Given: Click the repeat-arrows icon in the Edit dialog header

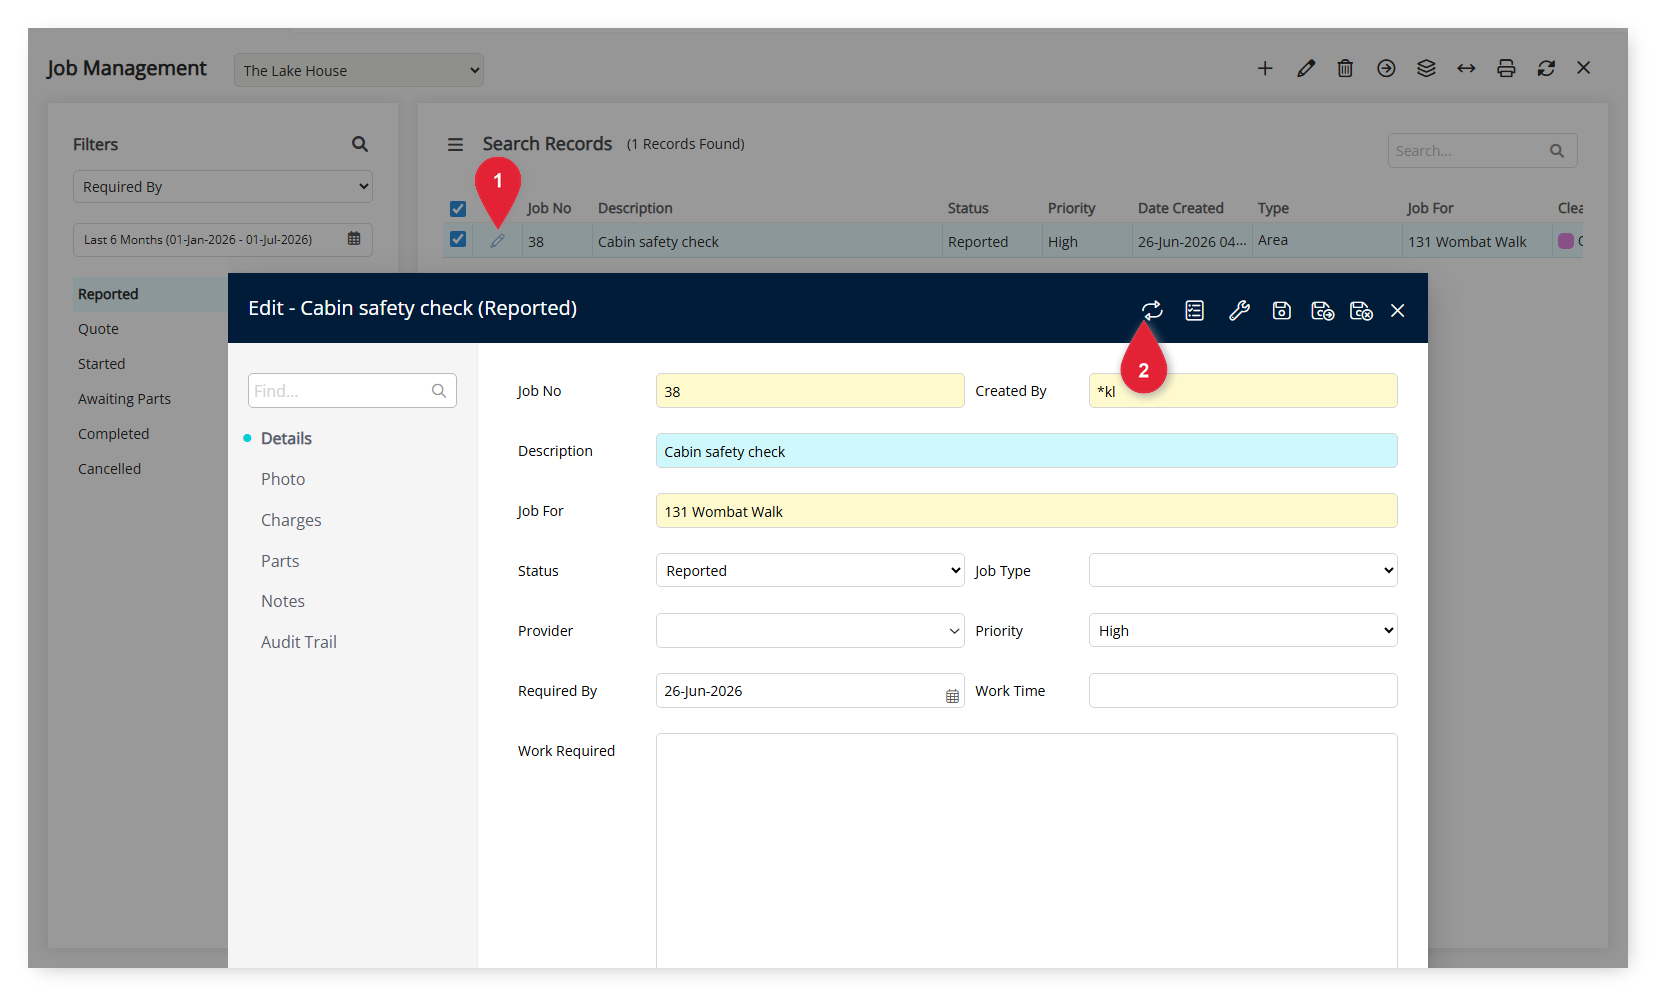Looking at the screenshot, I should (1152, 311).
